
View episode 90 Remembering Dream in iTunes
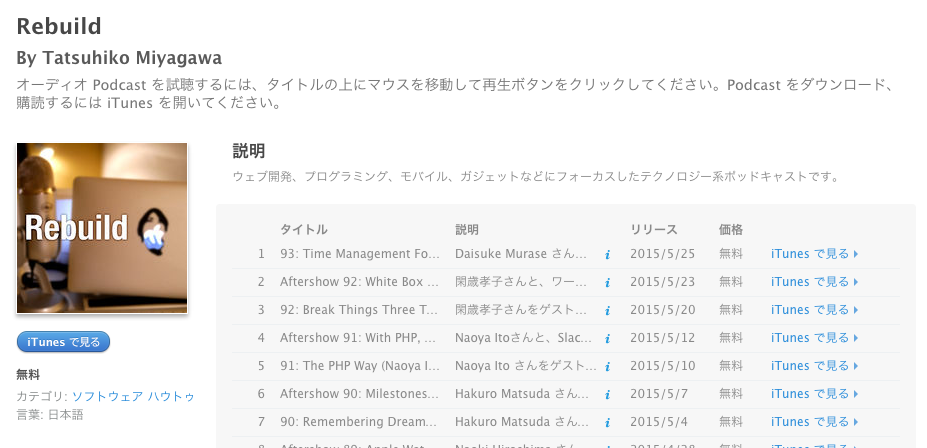(x=814, y=422)
